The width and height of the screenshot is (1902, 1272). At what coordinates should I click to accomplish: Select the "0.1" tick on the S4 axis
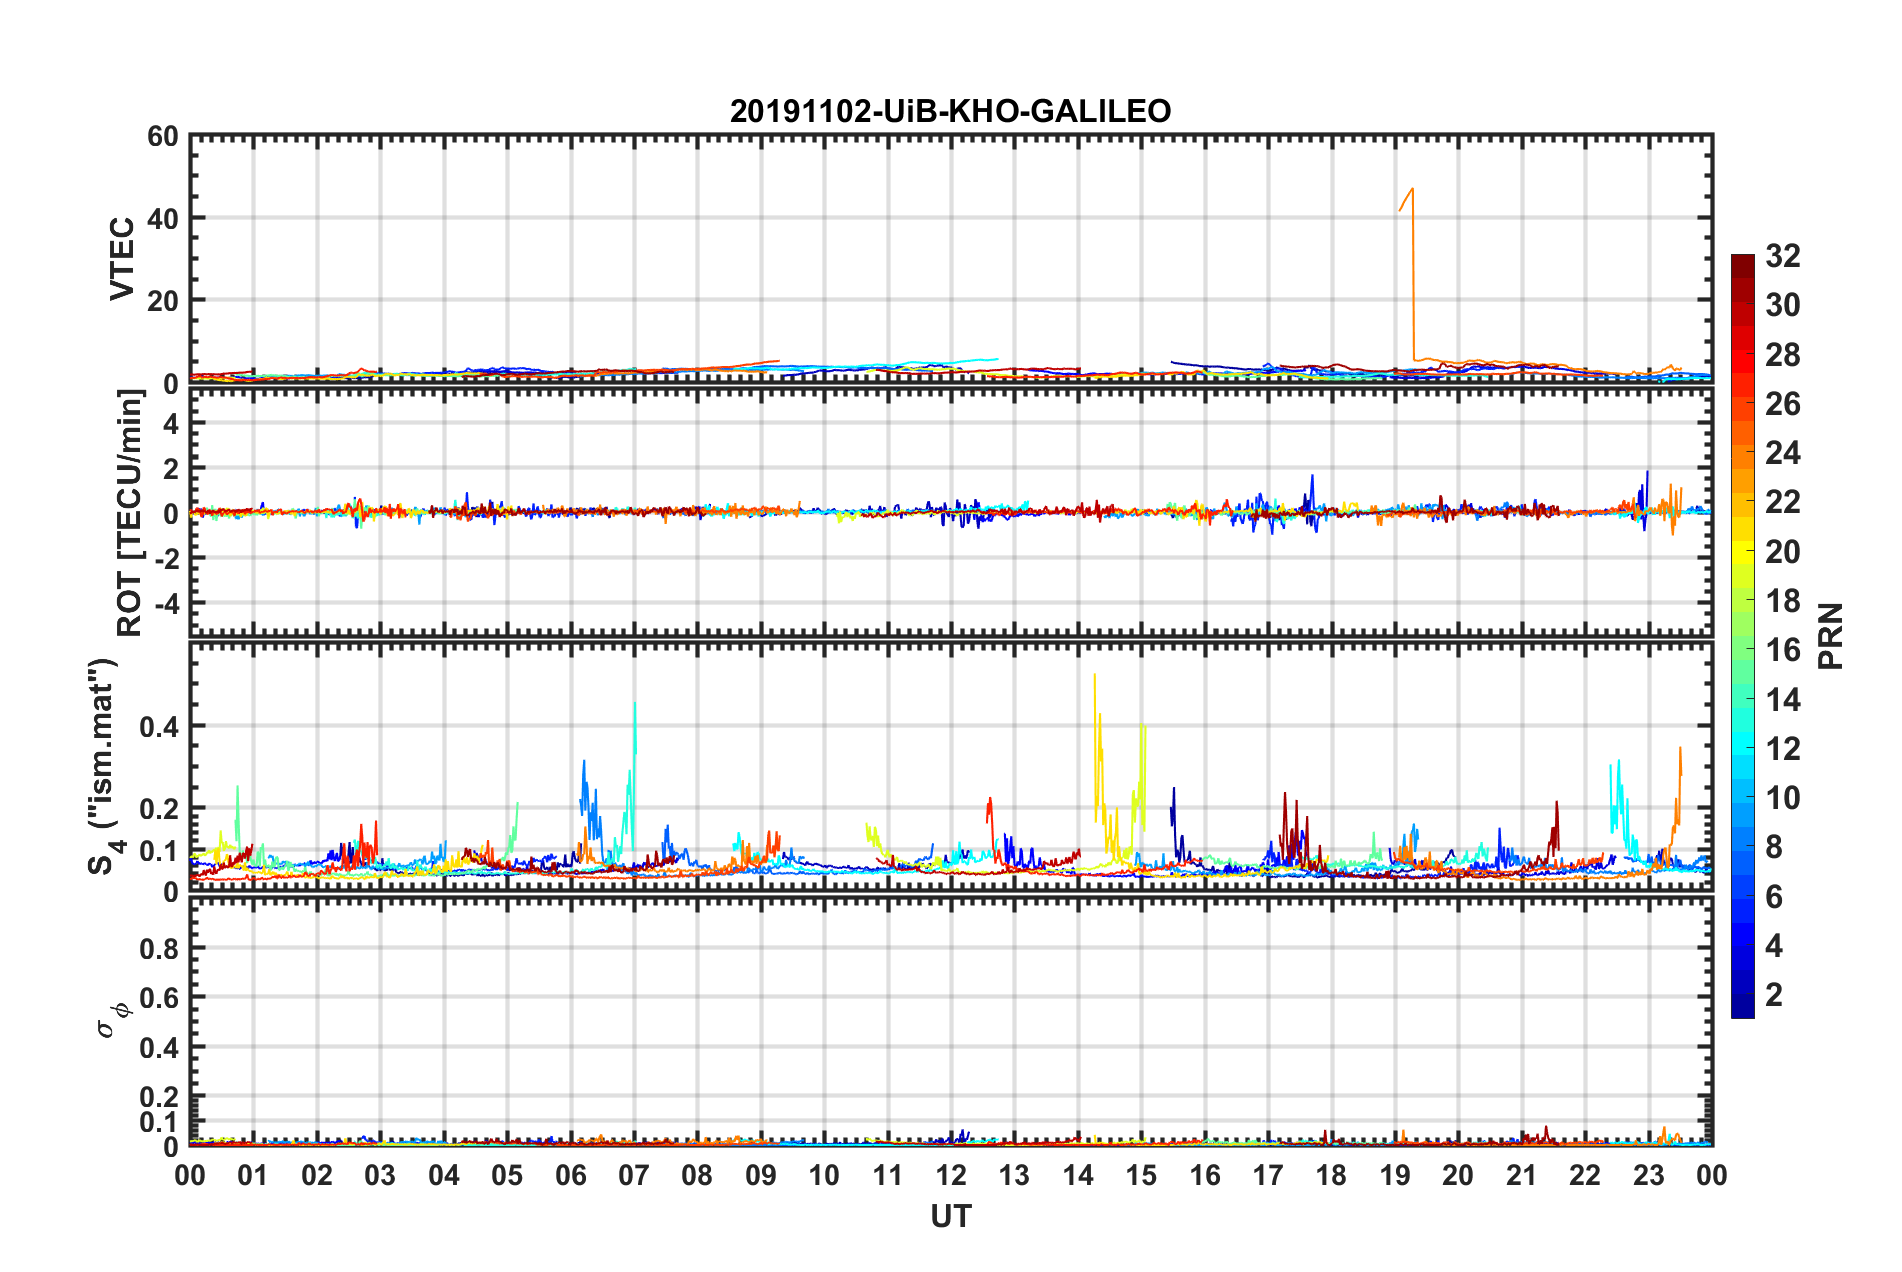pos(159,852)
